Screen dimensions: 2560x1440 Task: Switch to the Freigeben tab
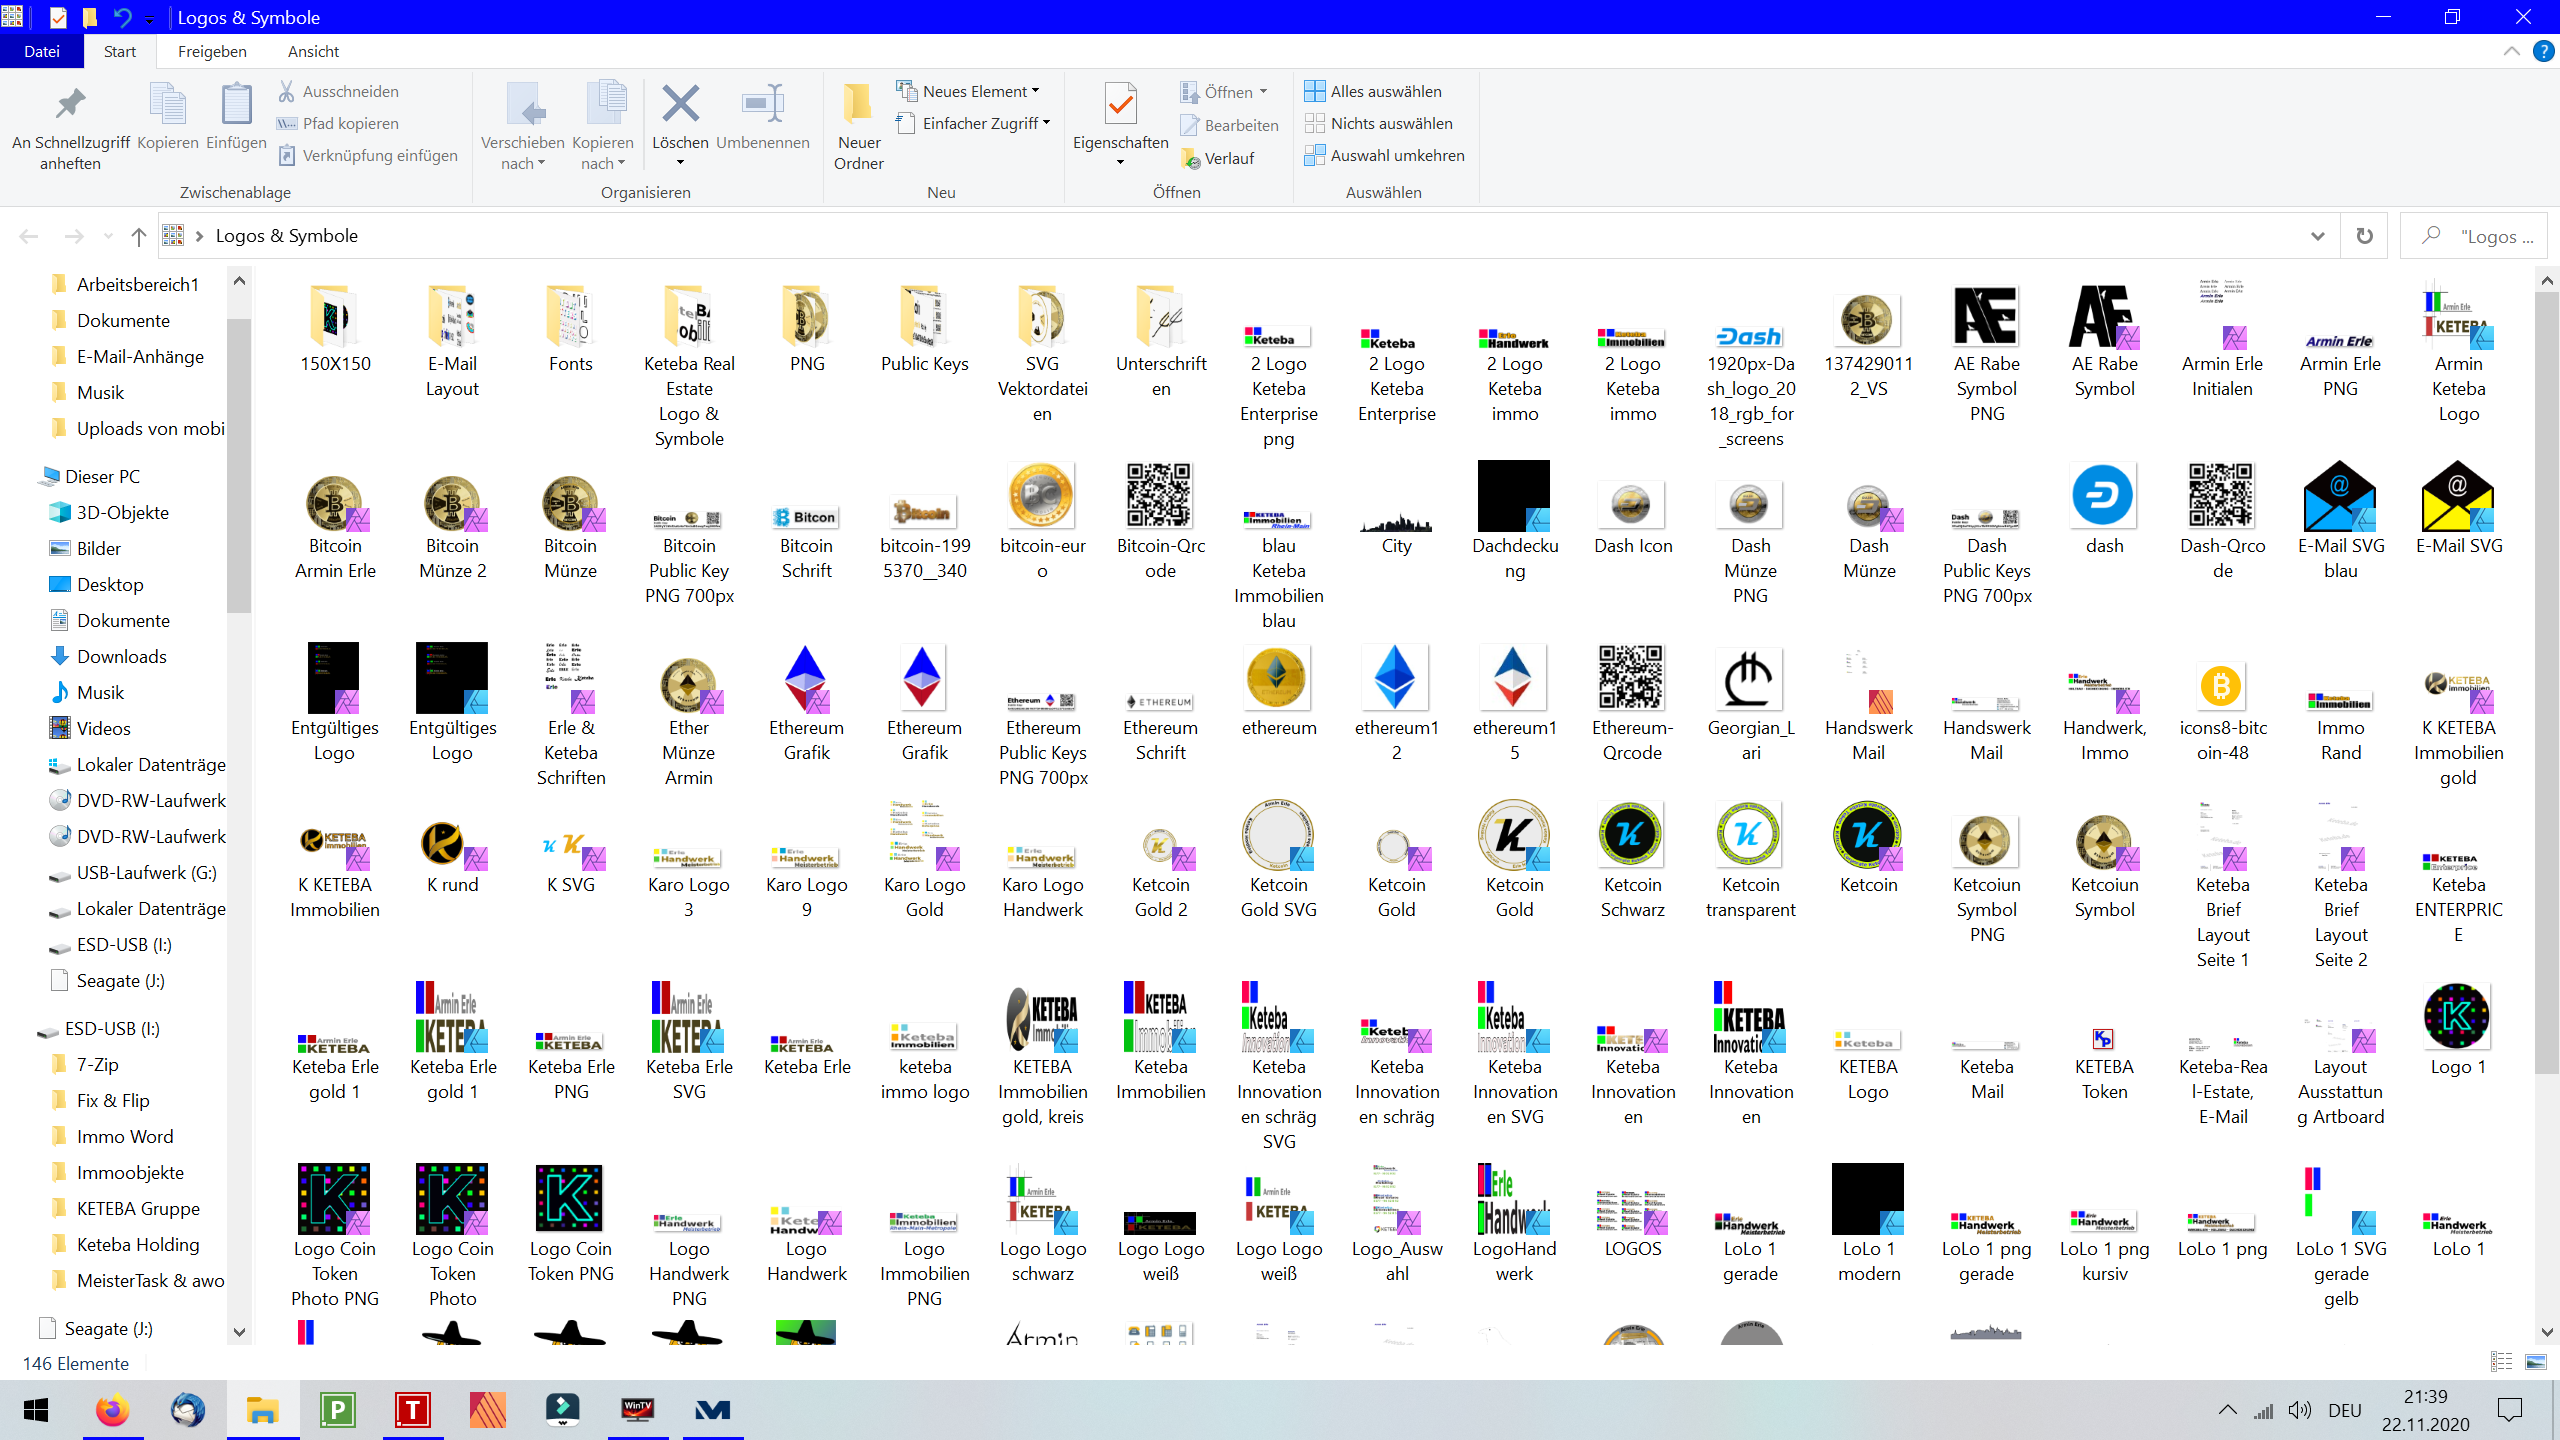(x=212, y=51)
